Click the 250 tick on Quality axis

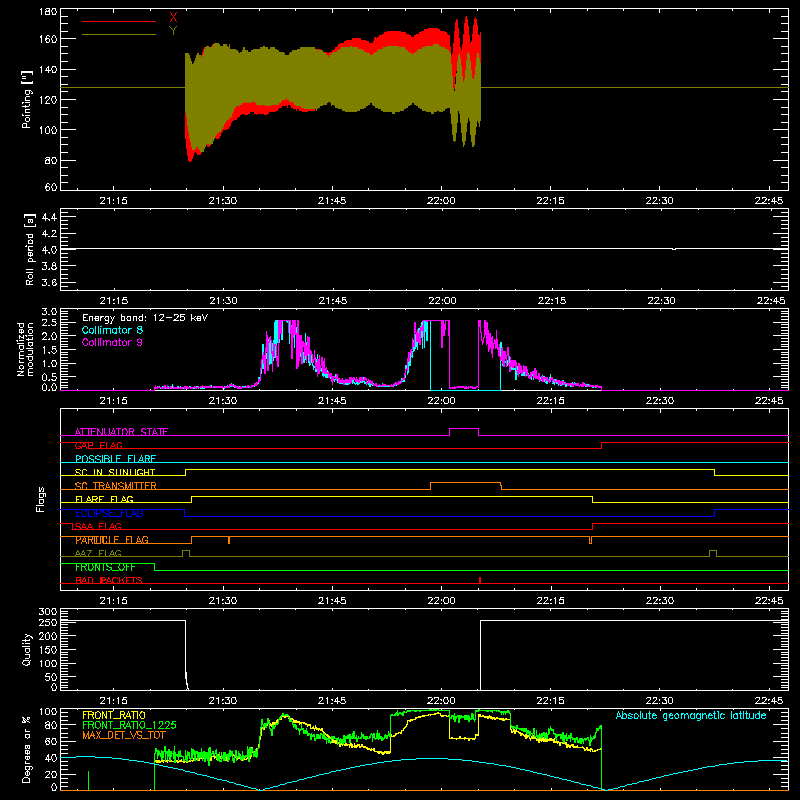click(48, 622)
